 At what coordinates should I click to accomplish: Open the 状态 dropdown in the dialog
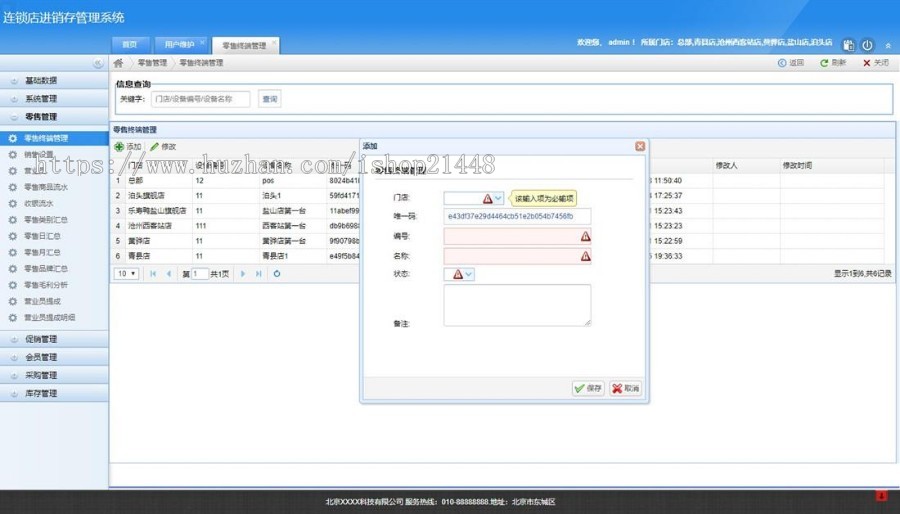(468, 274)
